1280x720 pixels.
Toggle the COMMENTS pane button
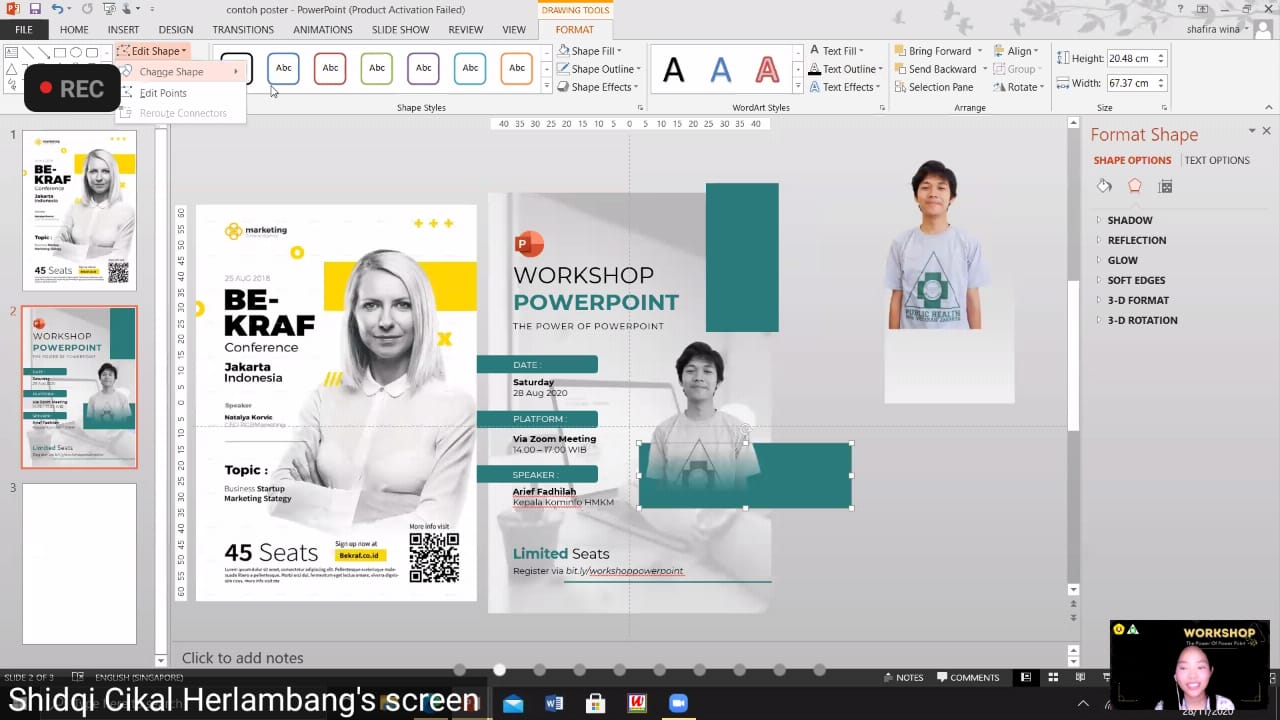(x=967, y=677)
